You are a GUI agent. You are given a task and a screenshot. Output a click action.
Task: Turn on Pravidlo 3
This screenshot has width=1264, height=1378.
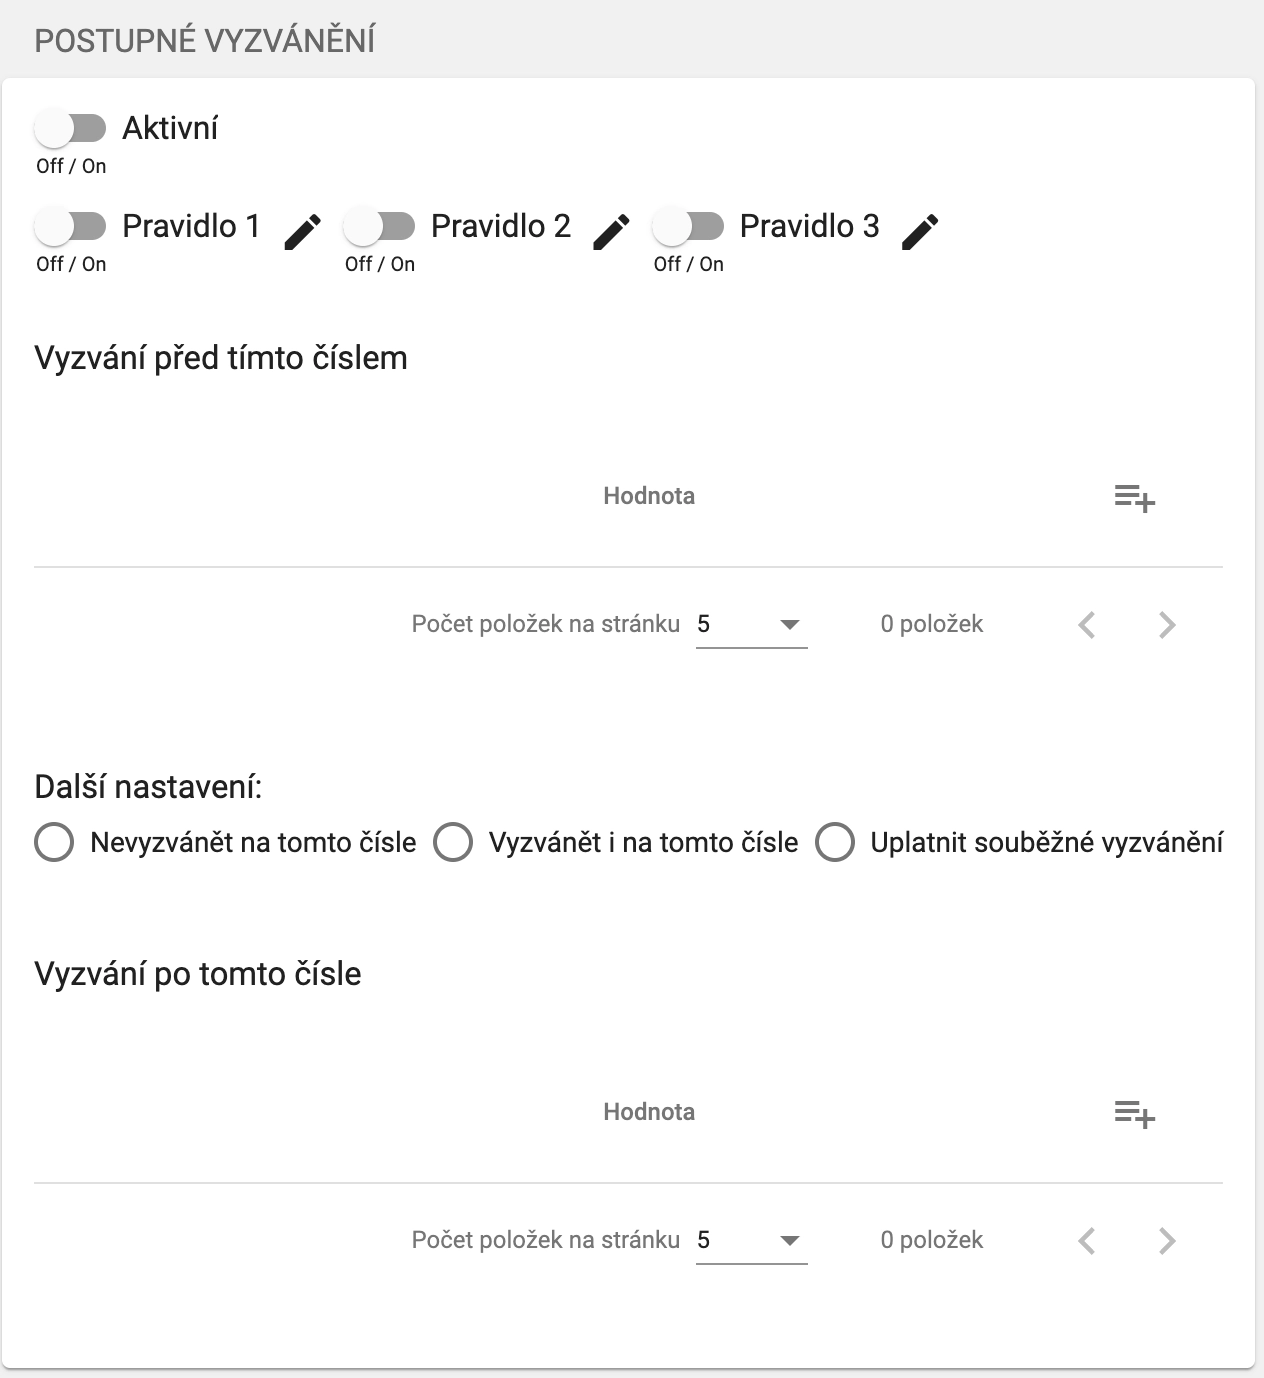tap(689, 227)
